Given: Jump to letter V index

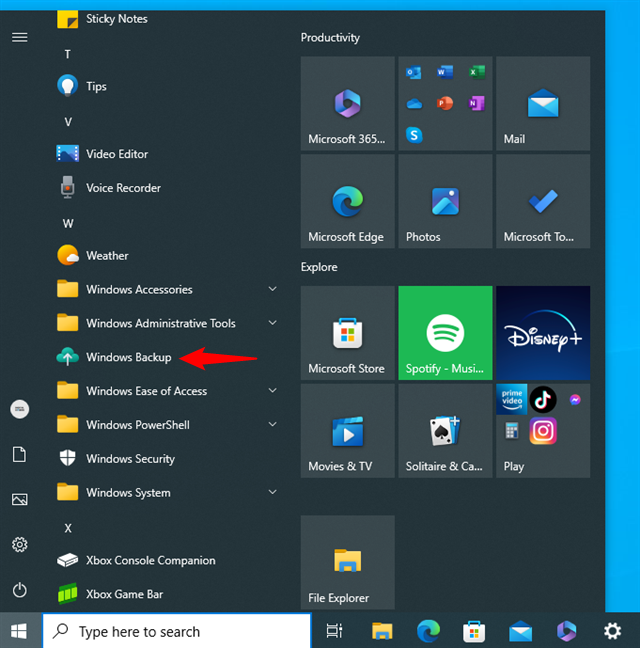Looking at the screenshot, I should [x=68, y=122].
